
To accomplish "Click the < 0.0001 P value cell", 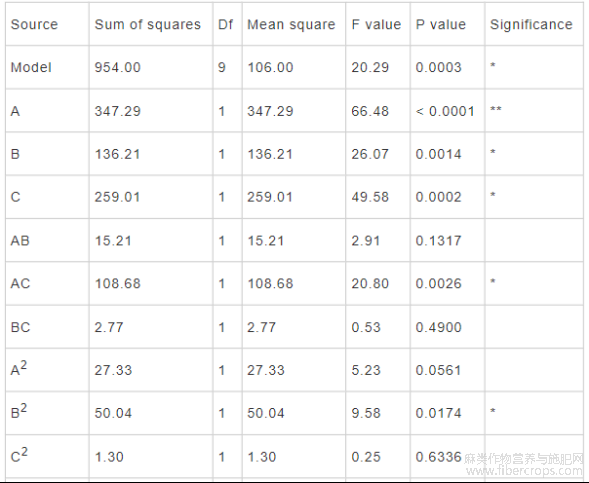I will [x=445, y=111].
